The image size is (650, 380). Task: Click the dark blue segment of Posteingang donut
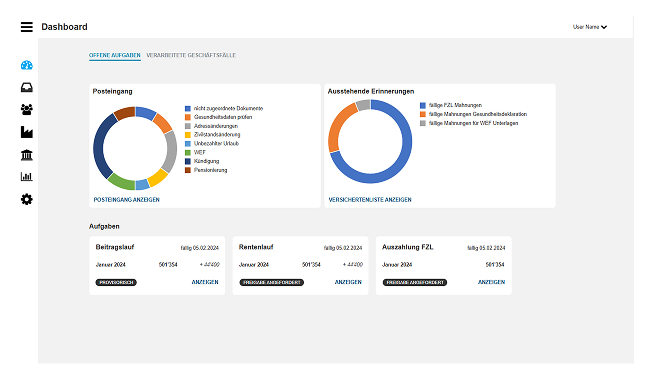pyautogui.click(x=99, y=146)
